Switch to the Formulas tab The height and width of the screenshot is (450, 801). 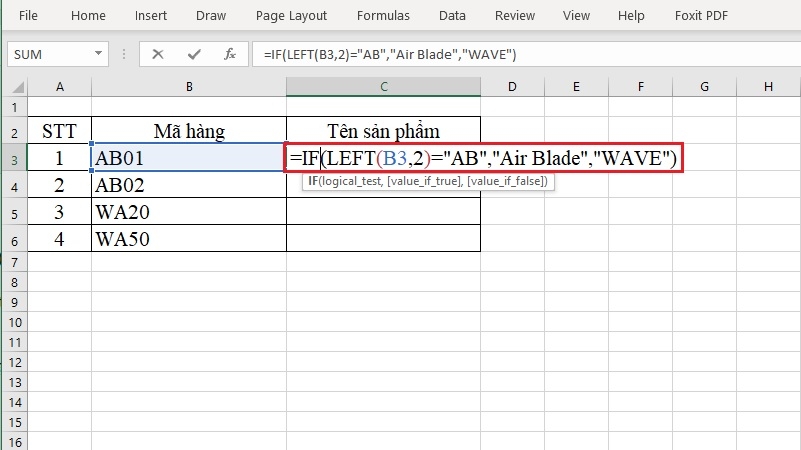pos(383,16)
